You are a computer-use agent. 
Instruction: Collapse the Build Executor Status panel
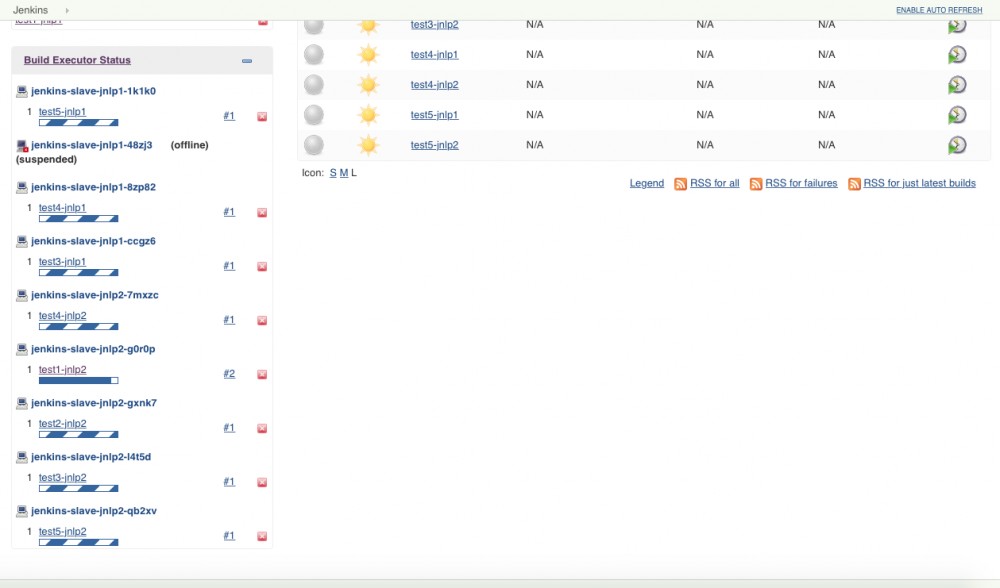pos(247,61)
